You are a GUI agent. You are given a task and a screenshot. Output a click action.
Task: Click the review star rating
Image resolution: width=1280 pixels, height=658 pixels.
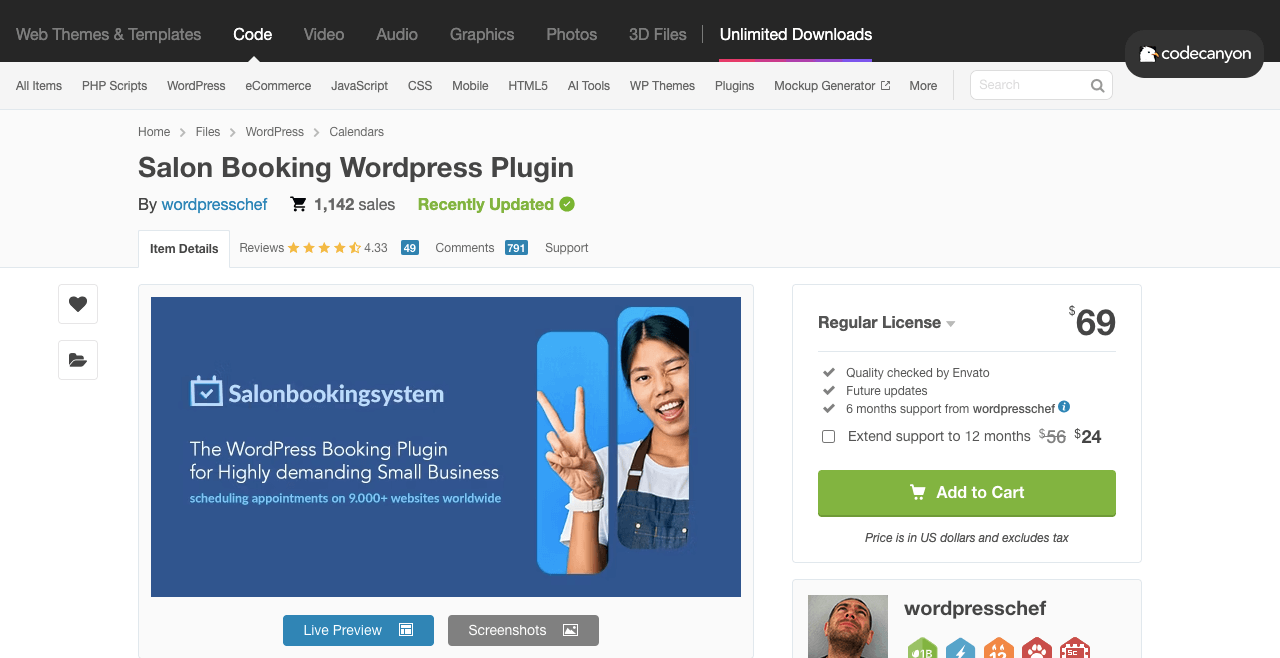point(324,248)
